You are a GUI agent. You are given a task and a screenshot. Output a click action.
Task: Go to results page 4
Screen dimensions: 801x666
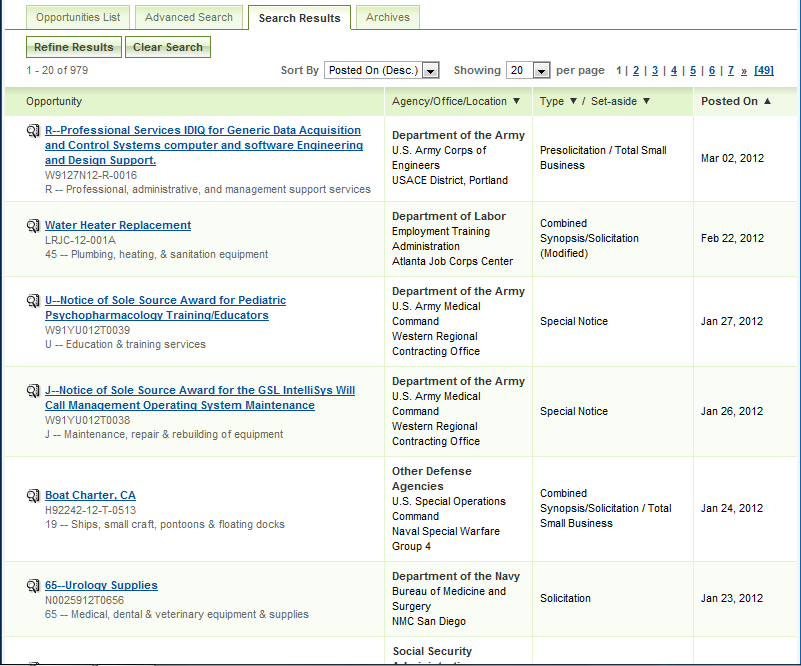pyautogui.click(x=674, y=70)
